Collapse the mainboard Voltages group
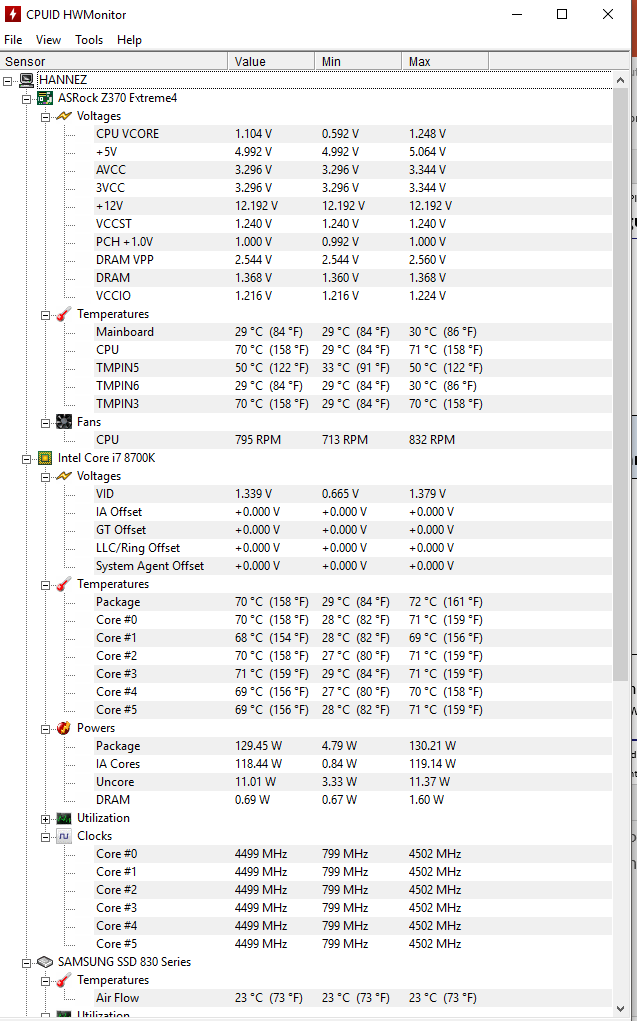 tap(46, 117)
